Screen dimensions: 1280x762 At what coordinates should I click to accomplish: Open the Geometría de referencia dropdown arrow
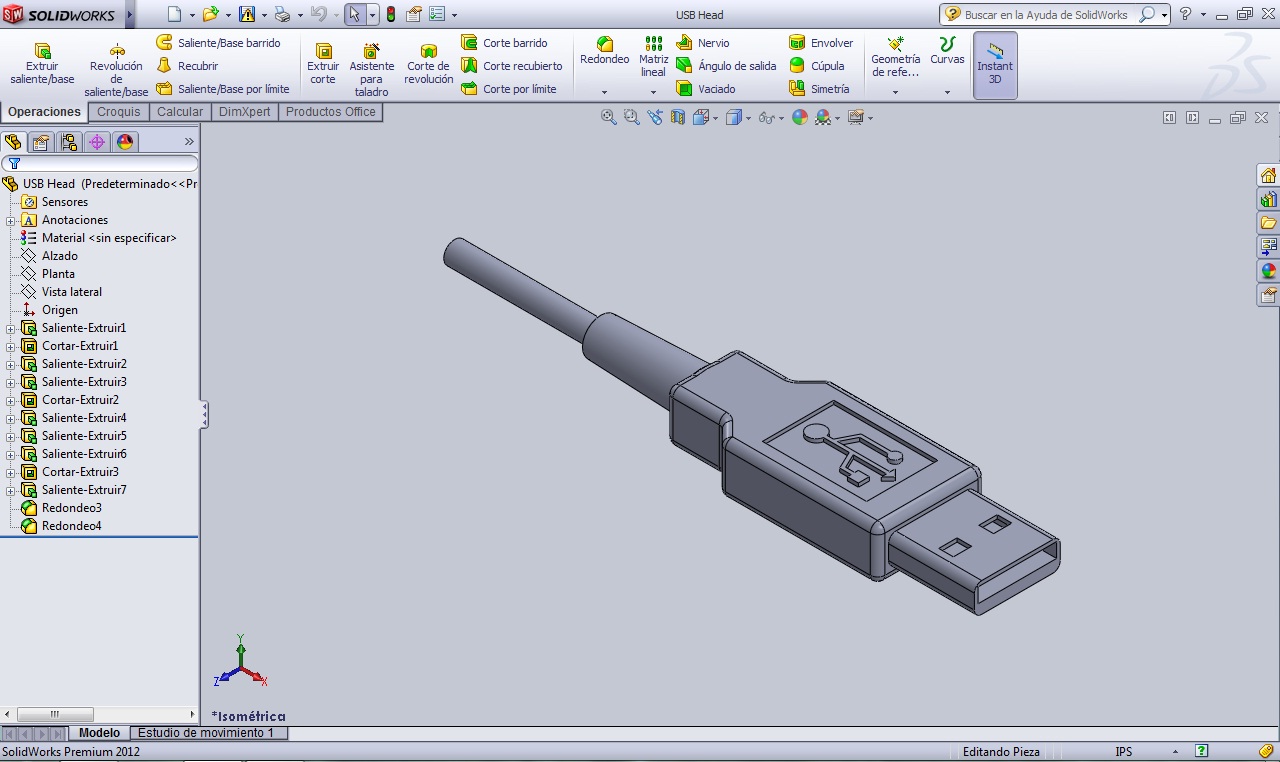pos(895,92)
